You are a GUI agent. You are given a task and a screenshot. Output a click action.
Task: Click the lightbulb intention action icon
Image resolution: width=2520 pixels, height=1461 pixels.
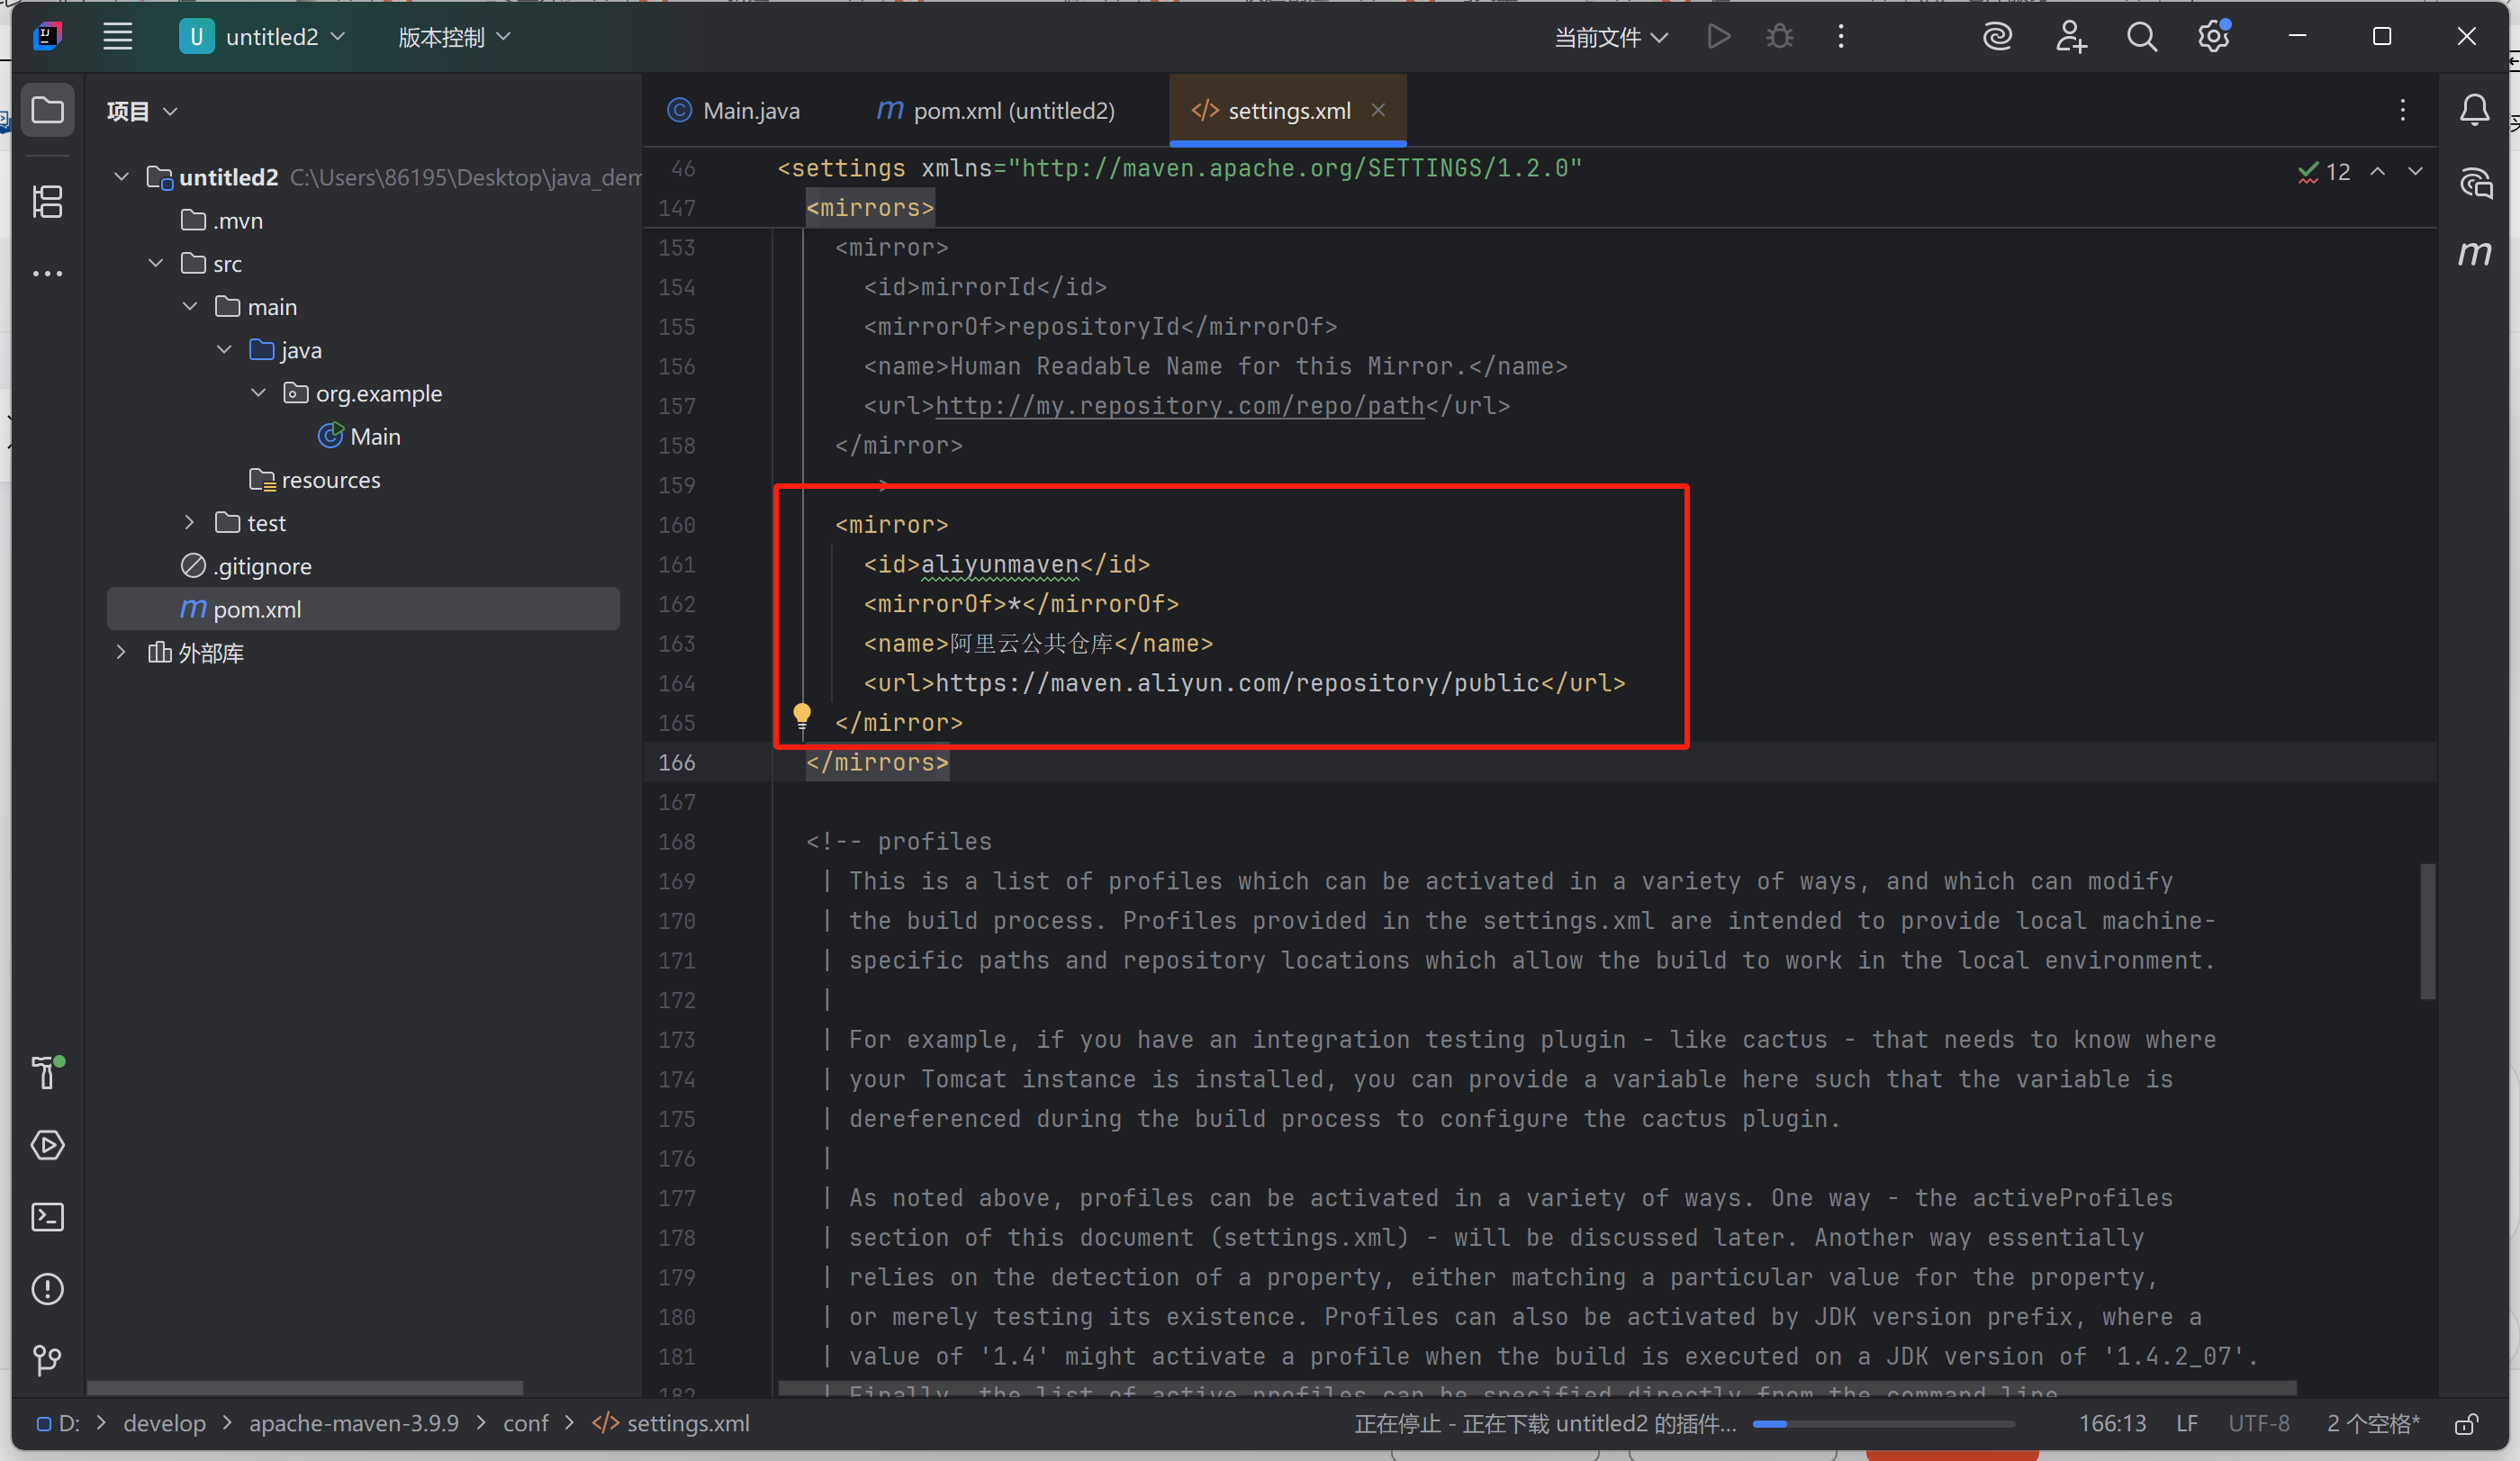(x=802, y=715)
